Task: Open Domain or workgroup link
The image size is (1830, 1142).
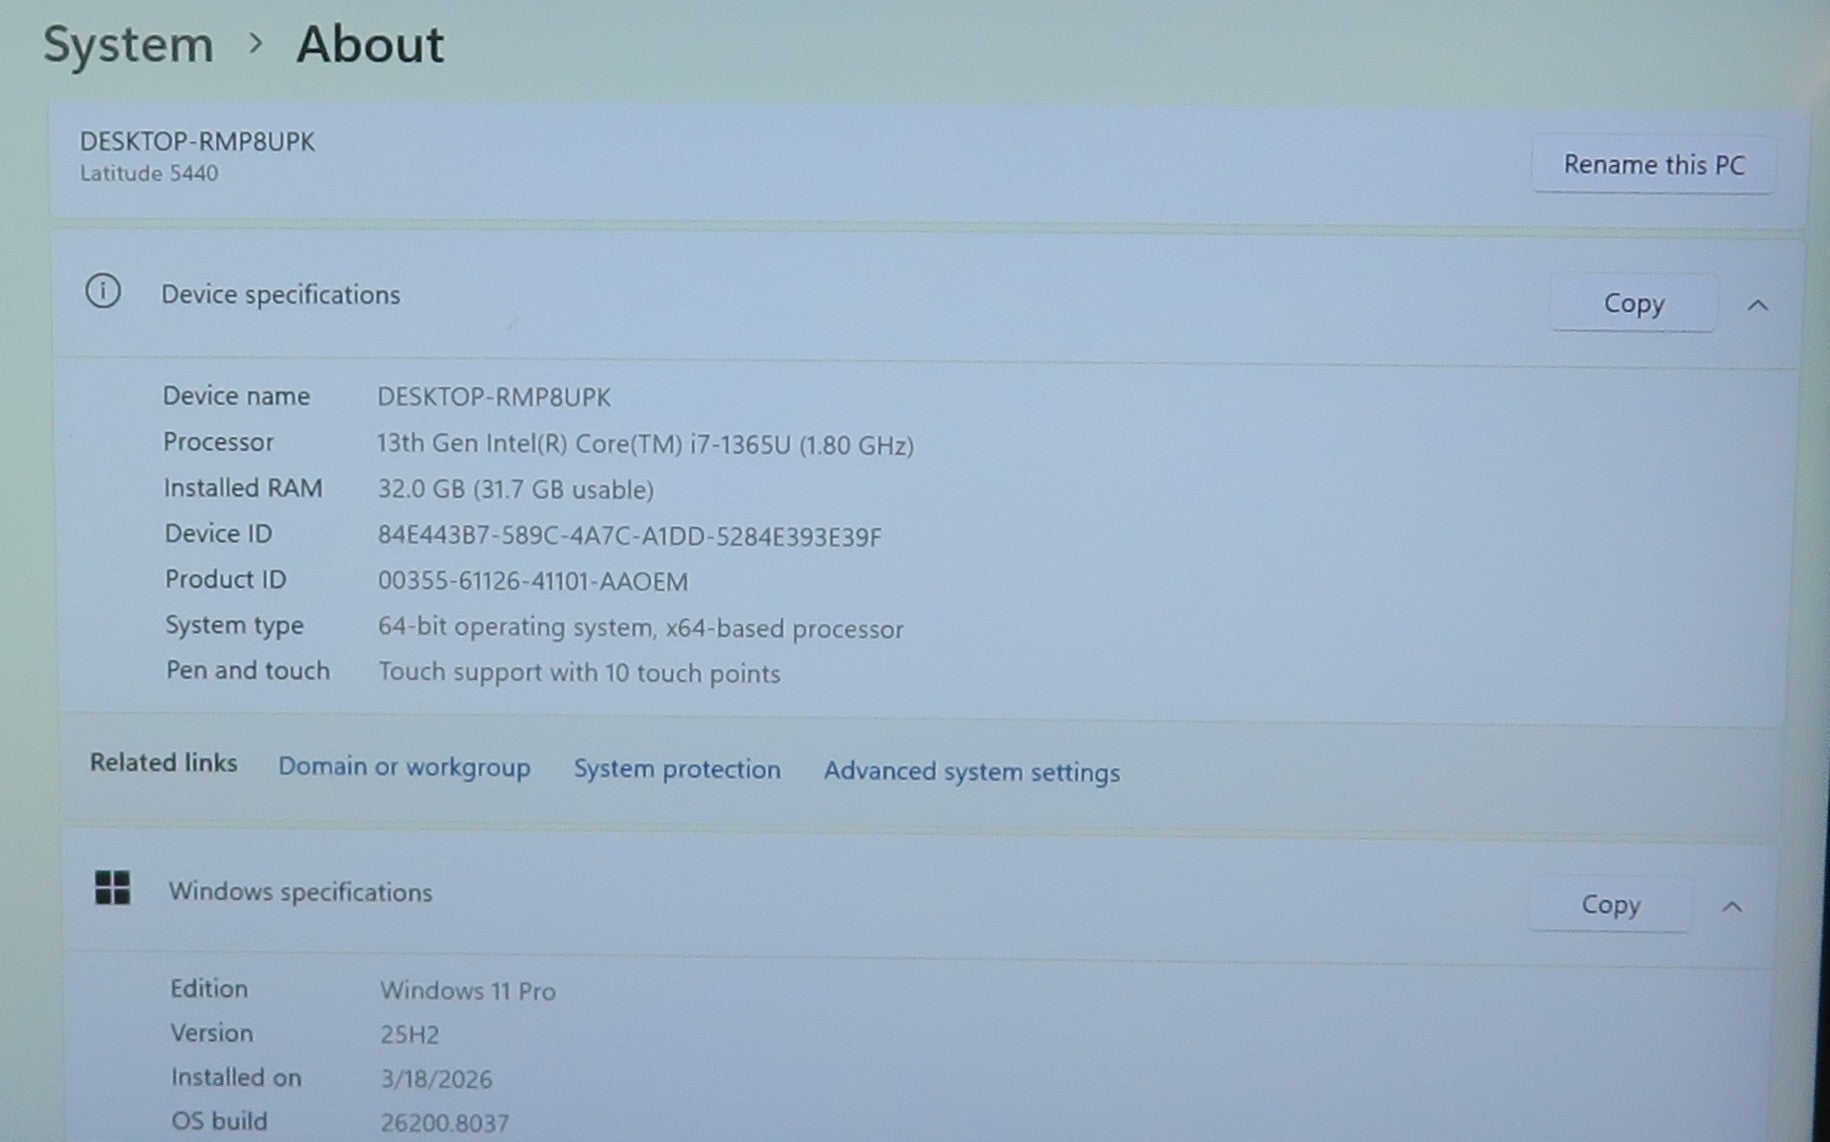Action: 404,767
